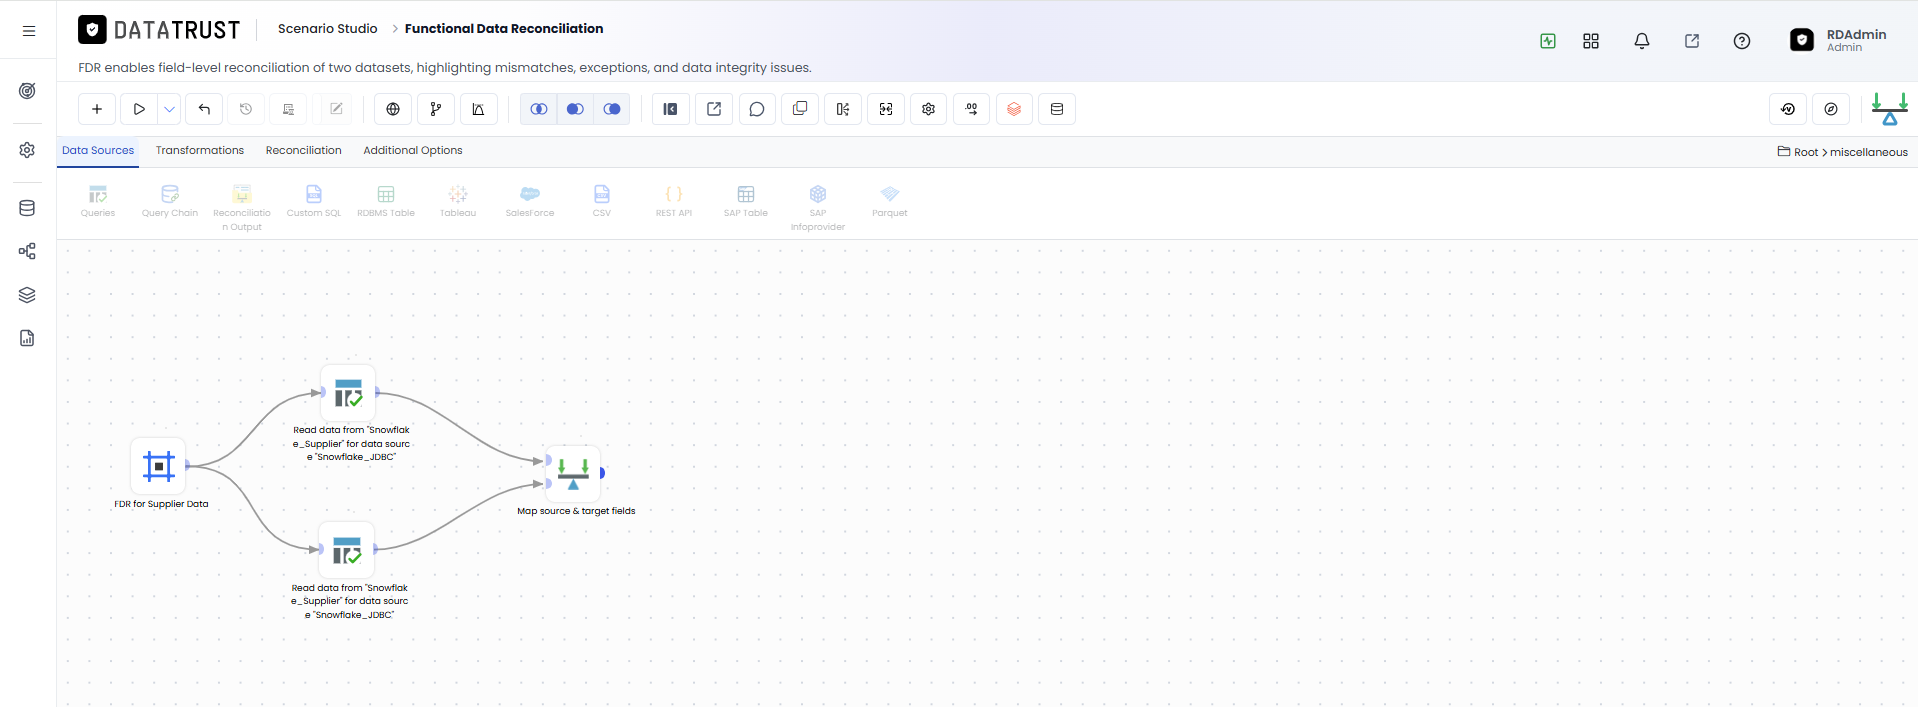This screenshot has width=1918, height=707.
Task: Switch to the Reconciliation tab
Action: point(304,150)
